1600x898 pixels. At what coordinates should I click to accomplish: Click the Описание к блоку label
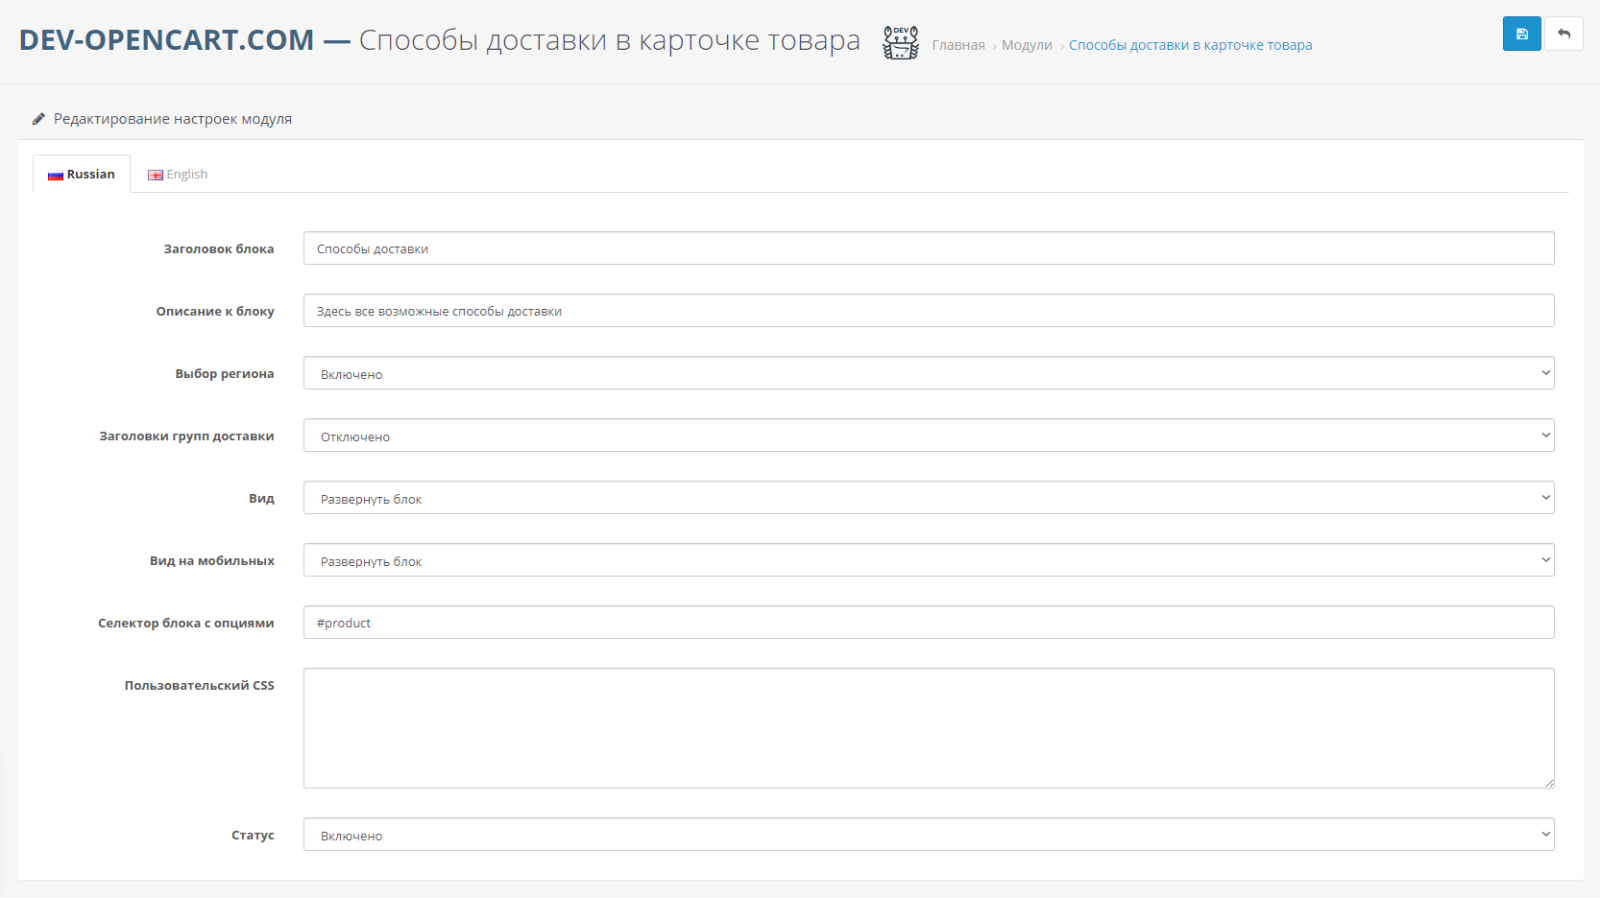215,312
